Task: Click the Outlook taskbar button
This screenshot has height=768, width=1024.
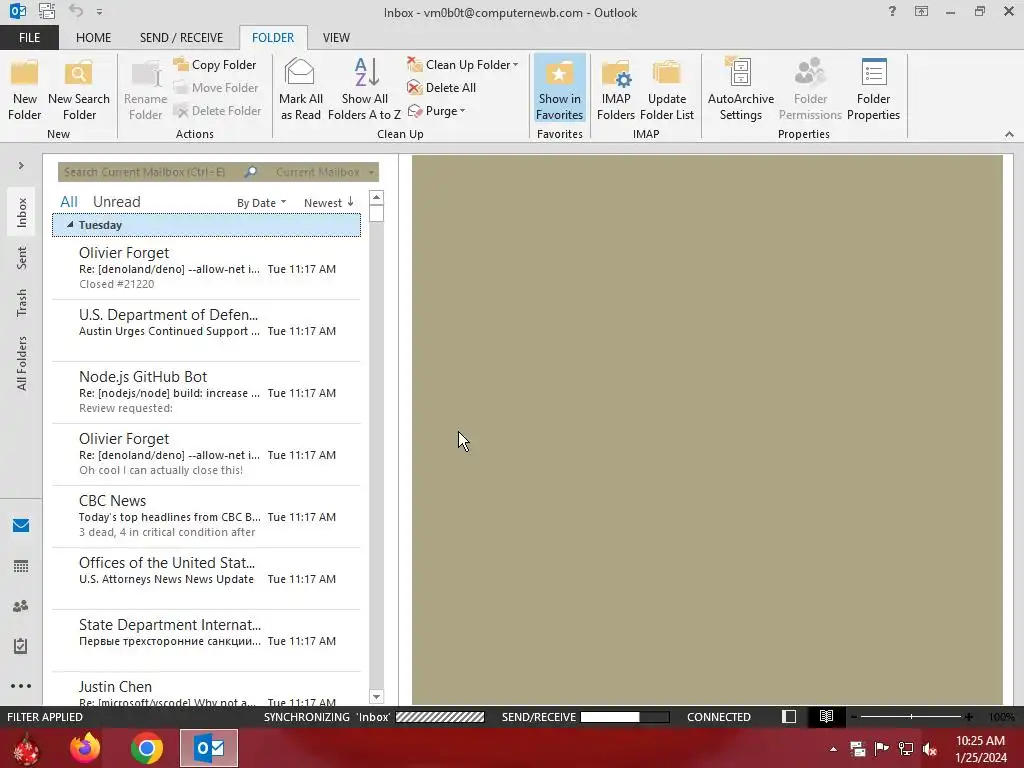Action: pos(209,748)
